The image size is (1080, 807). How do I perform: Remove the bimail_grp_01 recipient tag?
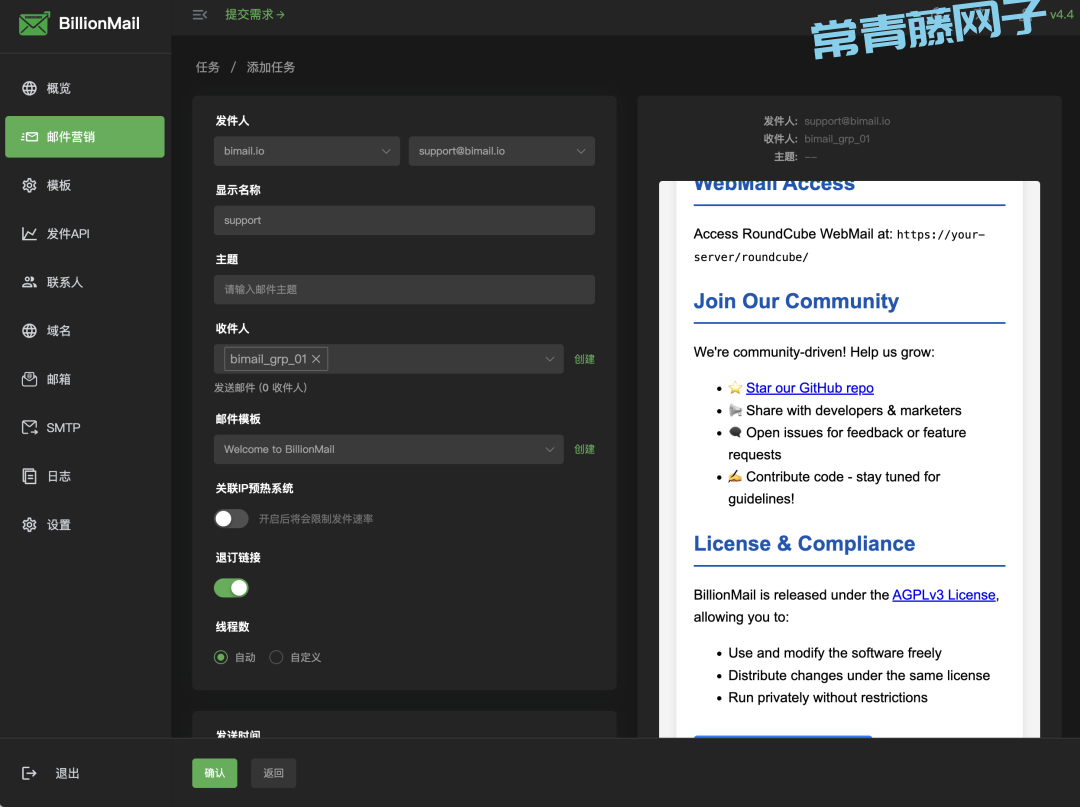coord(316,359)
